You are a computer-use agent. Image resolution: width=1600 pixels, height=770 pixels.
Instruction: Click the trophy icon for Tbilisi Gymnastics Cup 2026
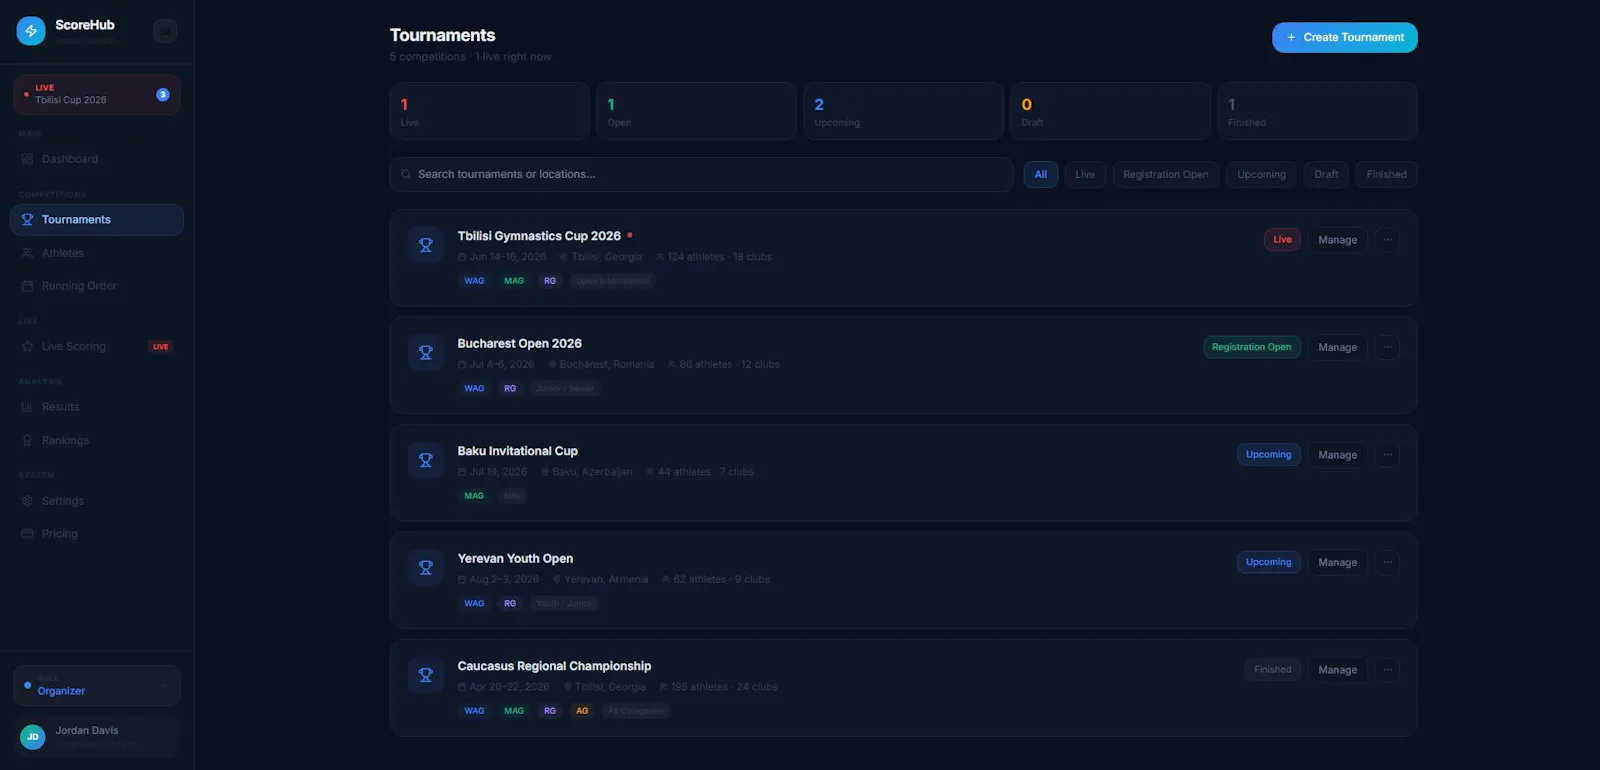tap(425, 245)
